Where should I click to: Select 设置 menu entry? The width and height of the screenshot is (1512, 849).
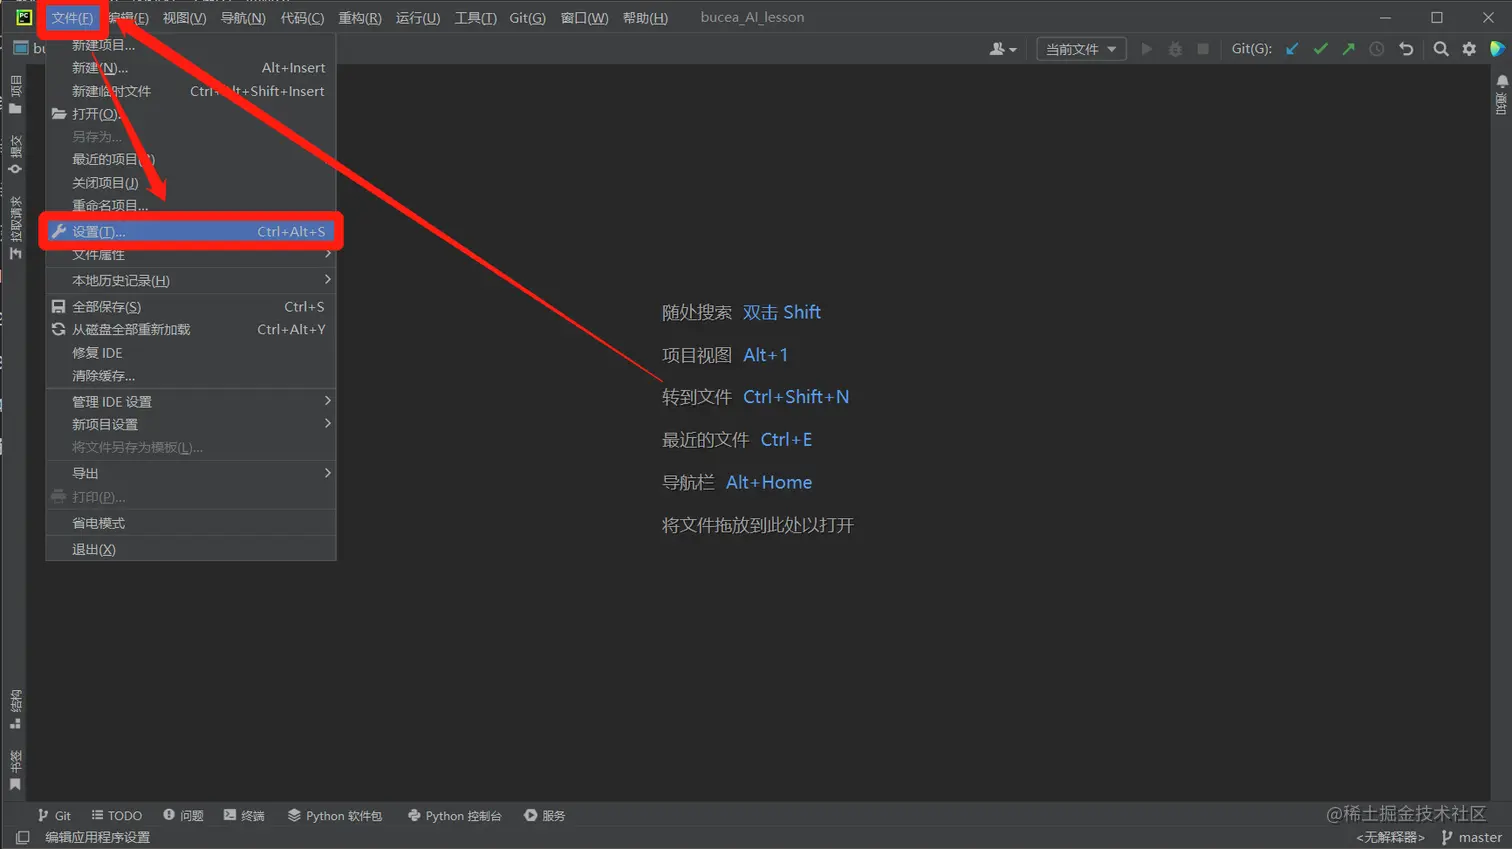coord(191,231)
